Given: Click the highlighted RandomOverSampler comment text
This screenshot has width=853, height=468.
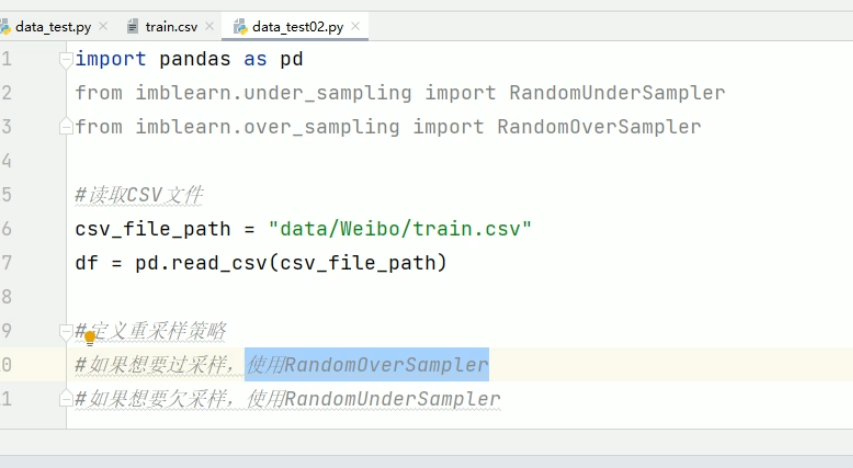Looking at the screenshot, I should pos(386,365).
